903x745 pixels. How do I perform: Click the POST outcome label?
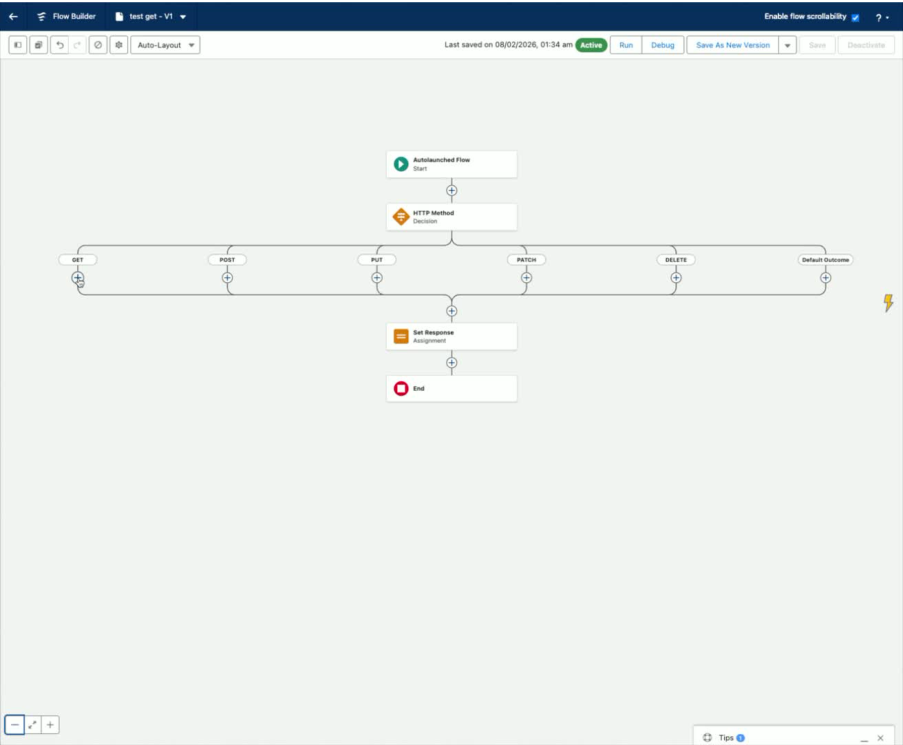pos(227,260)
